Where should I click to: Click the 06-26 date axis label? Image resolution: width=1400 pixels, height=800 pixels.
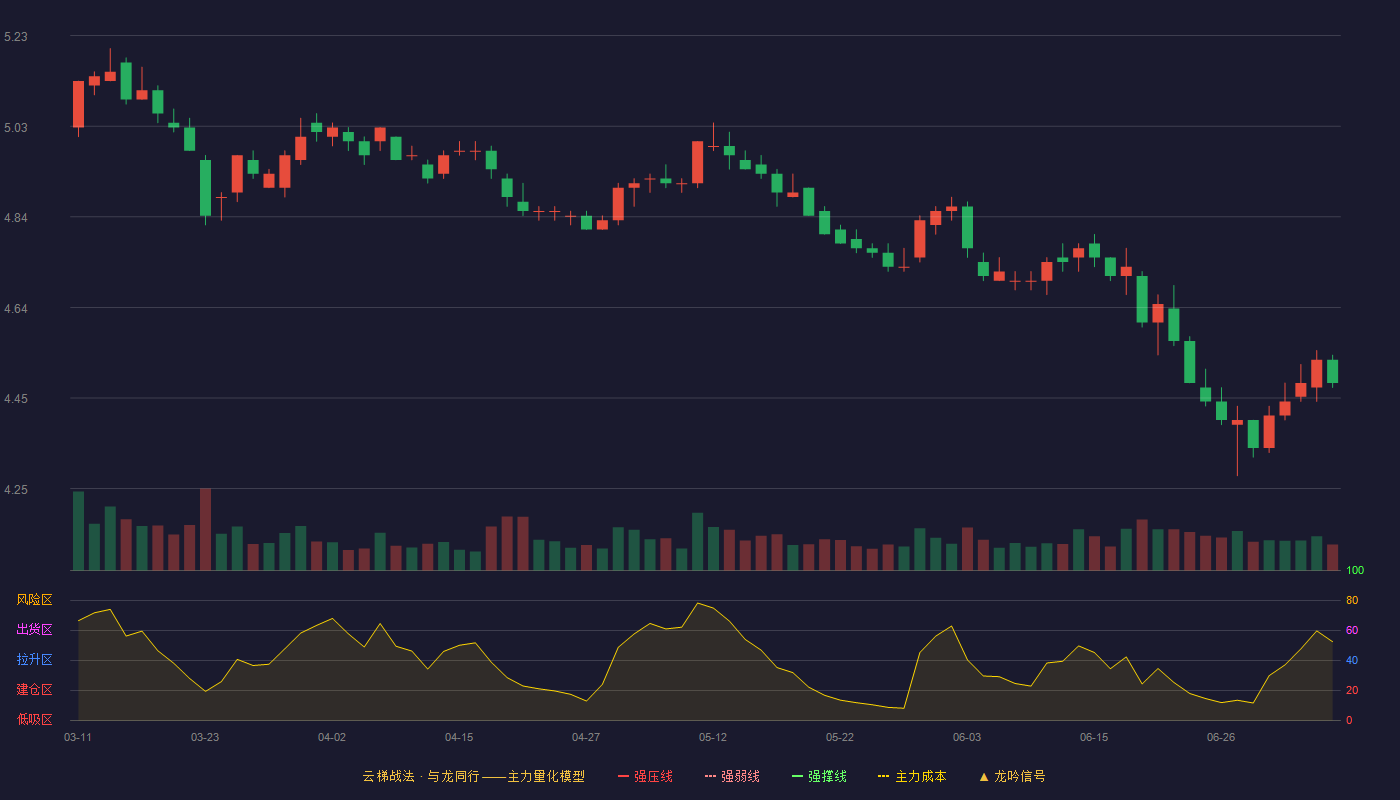pyautogui.click(x=1221, y=737)
